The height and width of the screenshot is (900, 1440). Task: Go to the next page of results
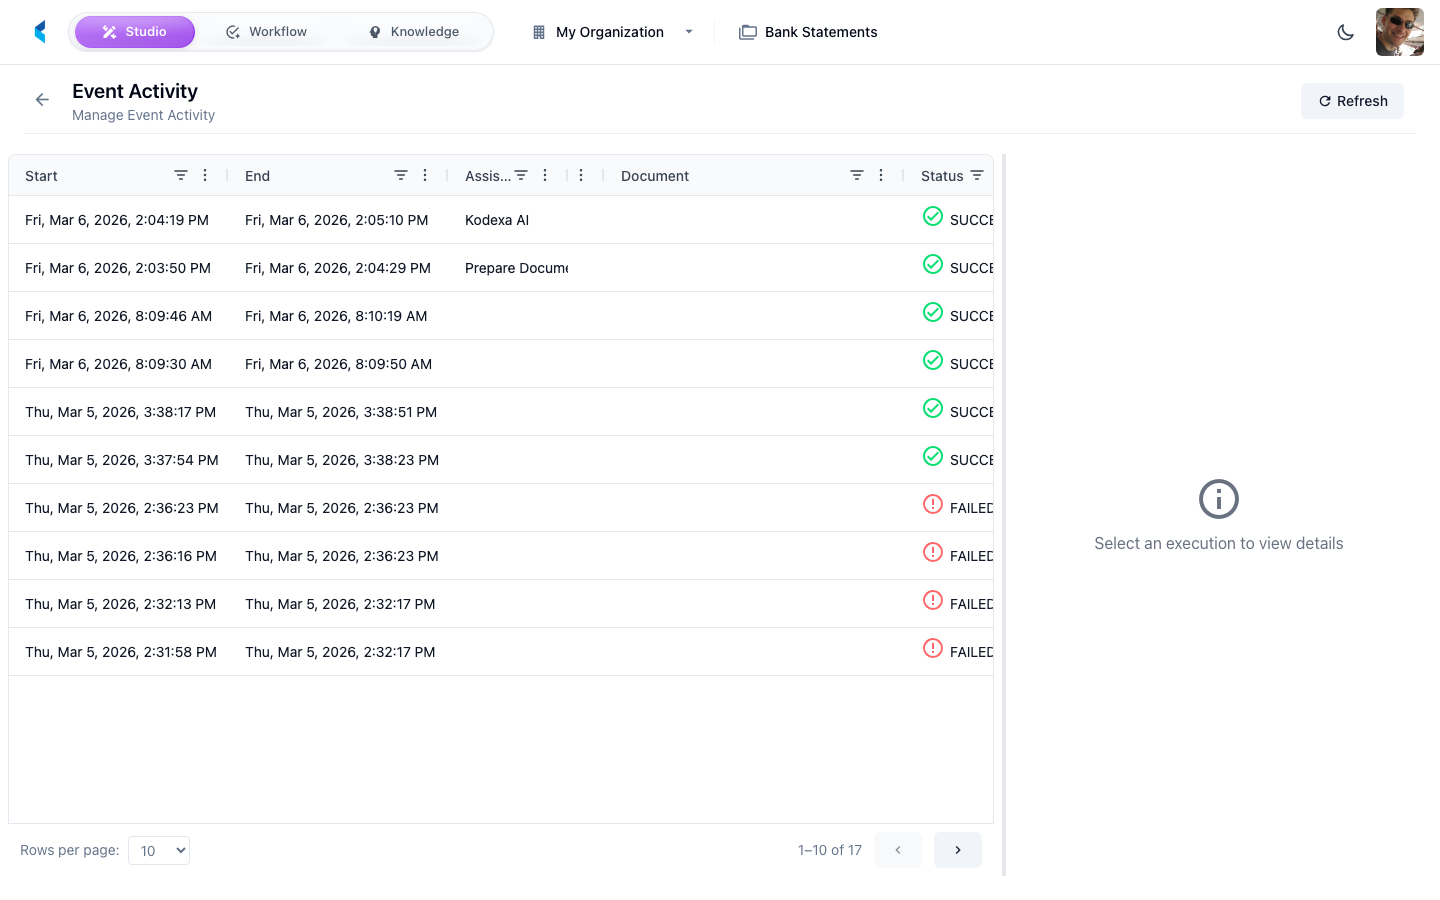tap(957, 849)
